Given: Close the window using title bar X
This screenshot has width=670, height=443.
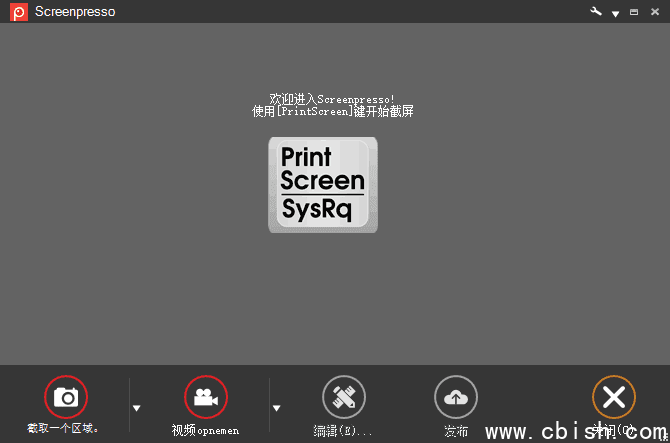Looking at the screenshot, I should pos(653,12).
